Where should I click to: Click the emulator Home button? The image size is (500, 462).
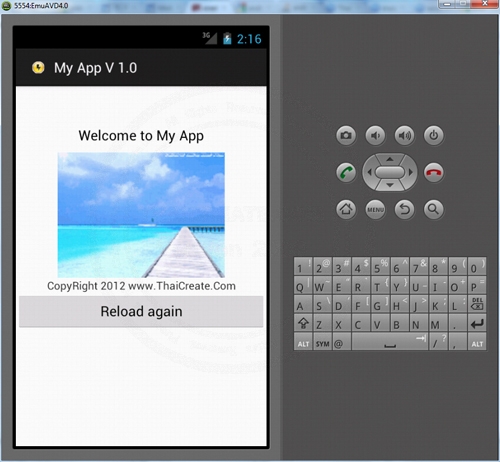click(346, 209)
